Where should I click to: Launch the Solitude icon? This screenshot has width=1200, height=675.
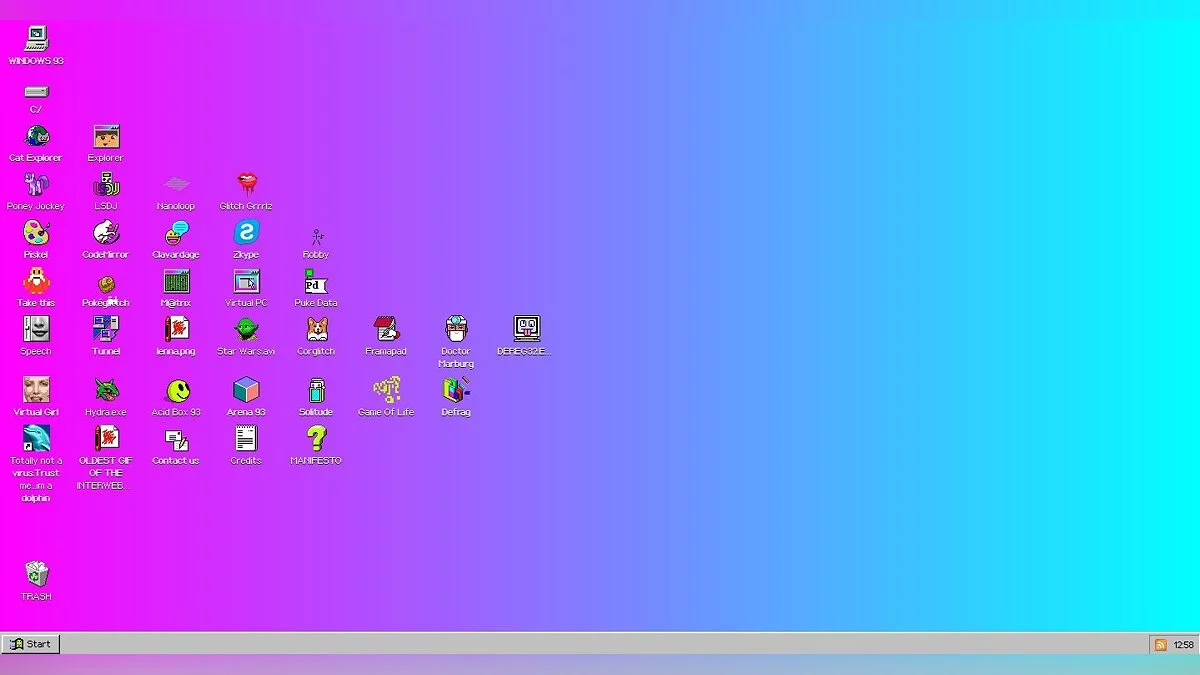[316, 390]
